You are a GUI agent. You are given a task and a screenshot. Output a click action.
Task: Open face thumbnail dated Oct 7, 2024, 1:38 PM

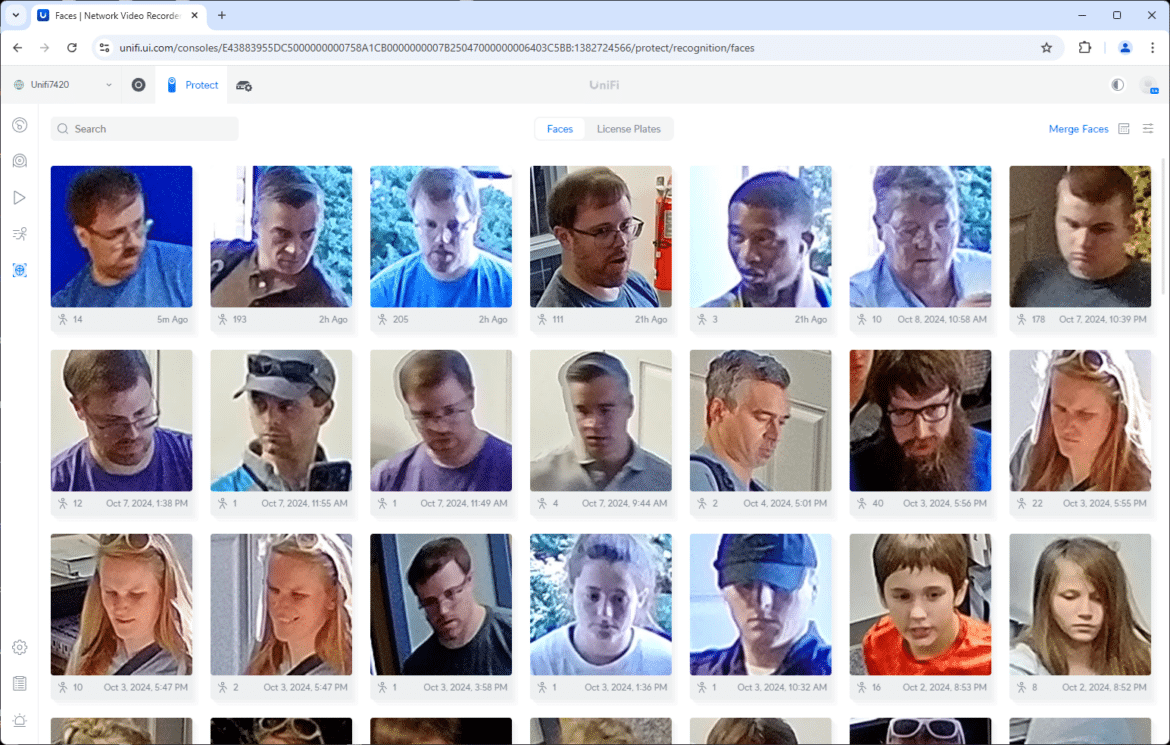point(122,420)
